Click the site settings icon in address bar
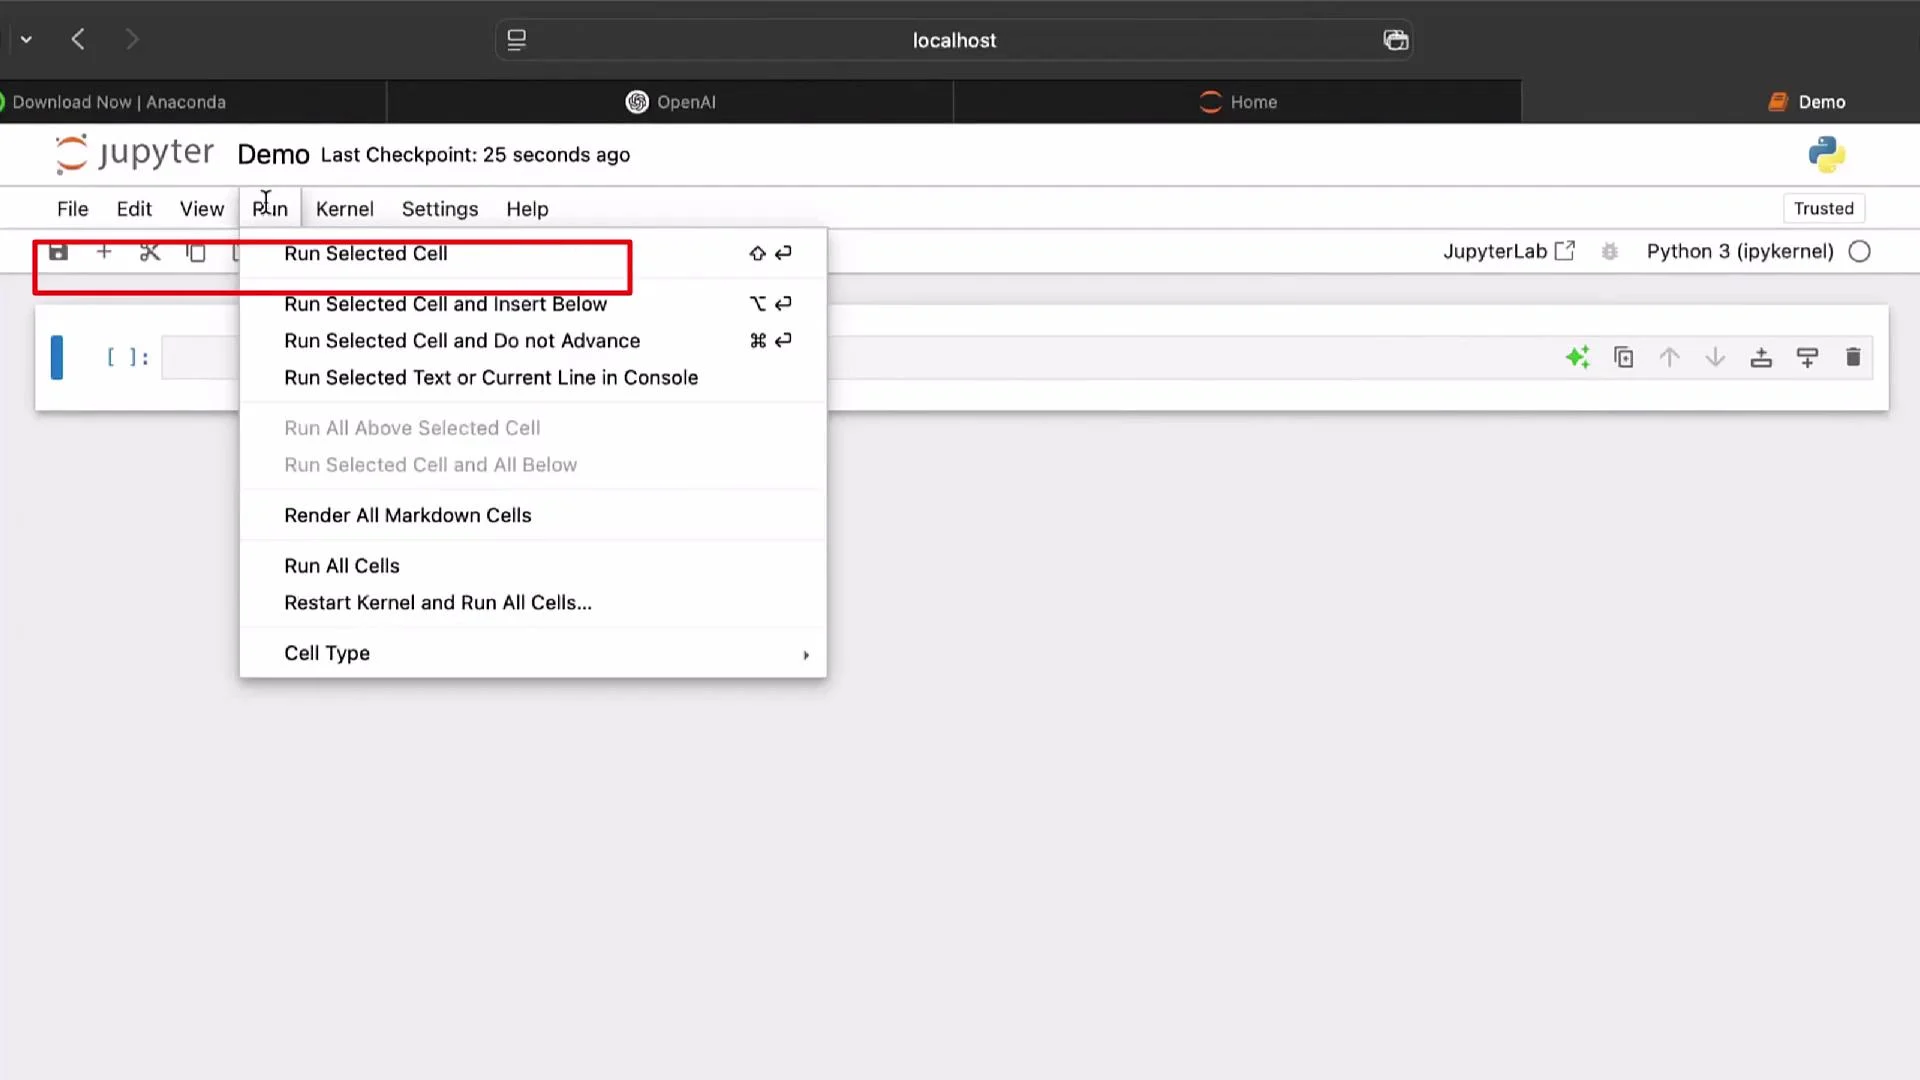The height and width of the screenshot is (1080, 1920). click(517, 40)
